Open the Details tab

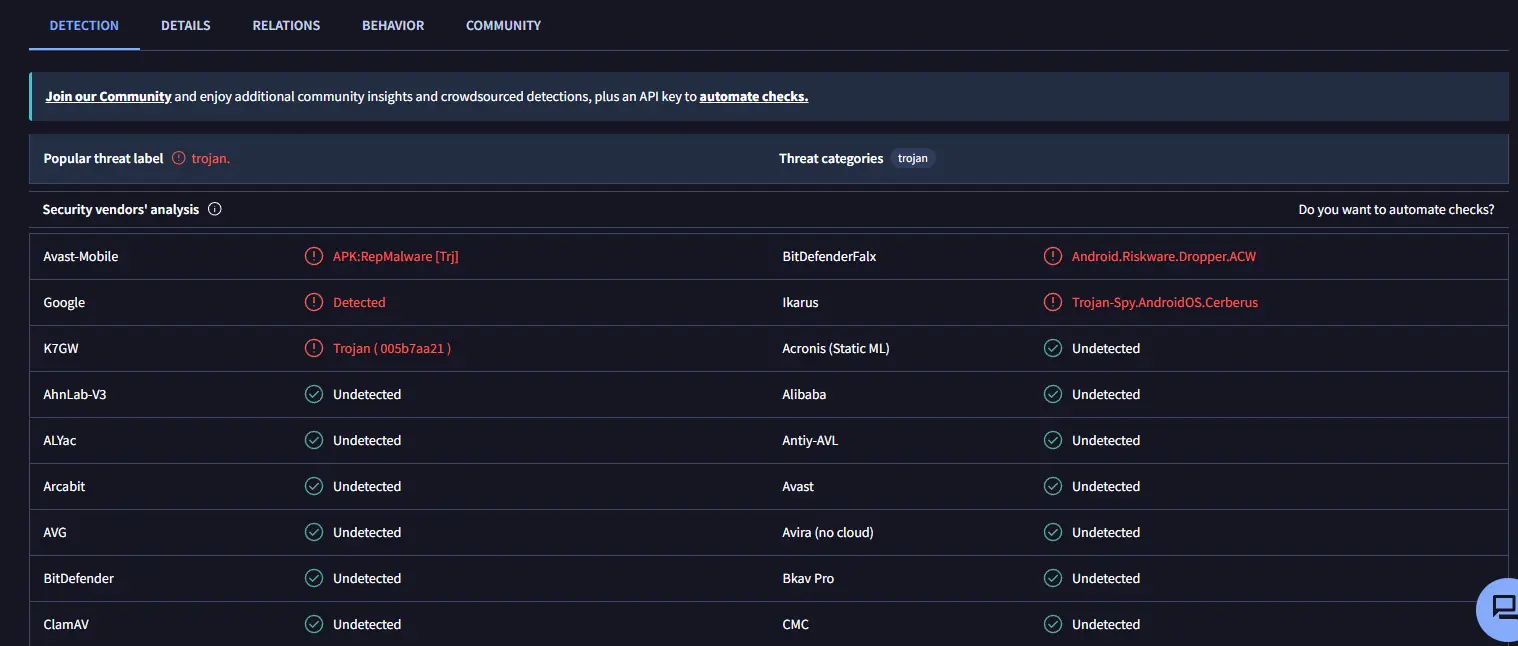[x=186, y=25]
